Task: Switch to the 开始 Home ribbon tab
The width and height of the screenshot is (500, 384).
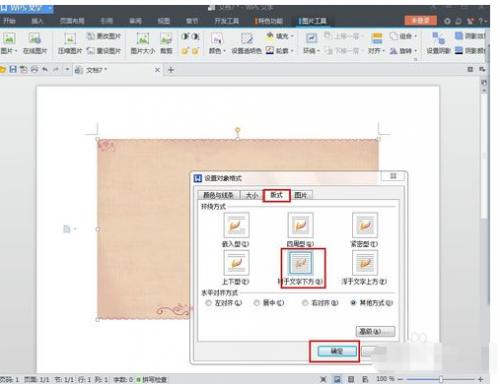Action: (9, 21)
